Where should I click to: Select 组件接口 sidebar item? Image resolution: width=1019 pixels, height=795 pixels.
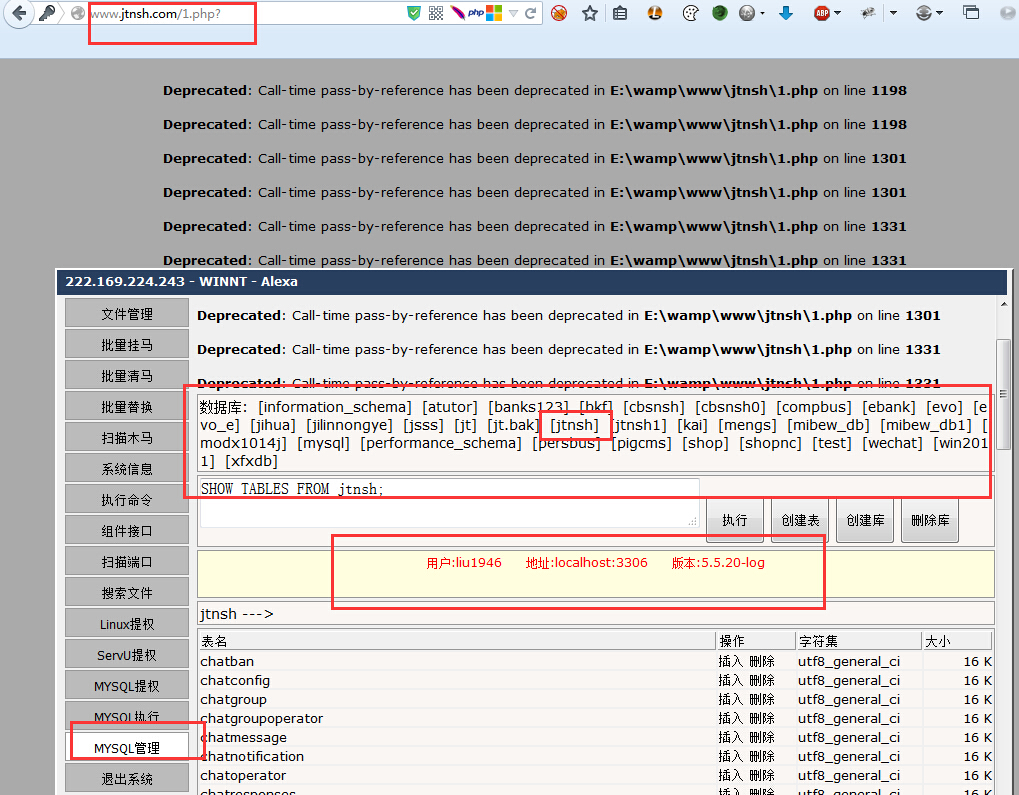[x=127, y=531]
